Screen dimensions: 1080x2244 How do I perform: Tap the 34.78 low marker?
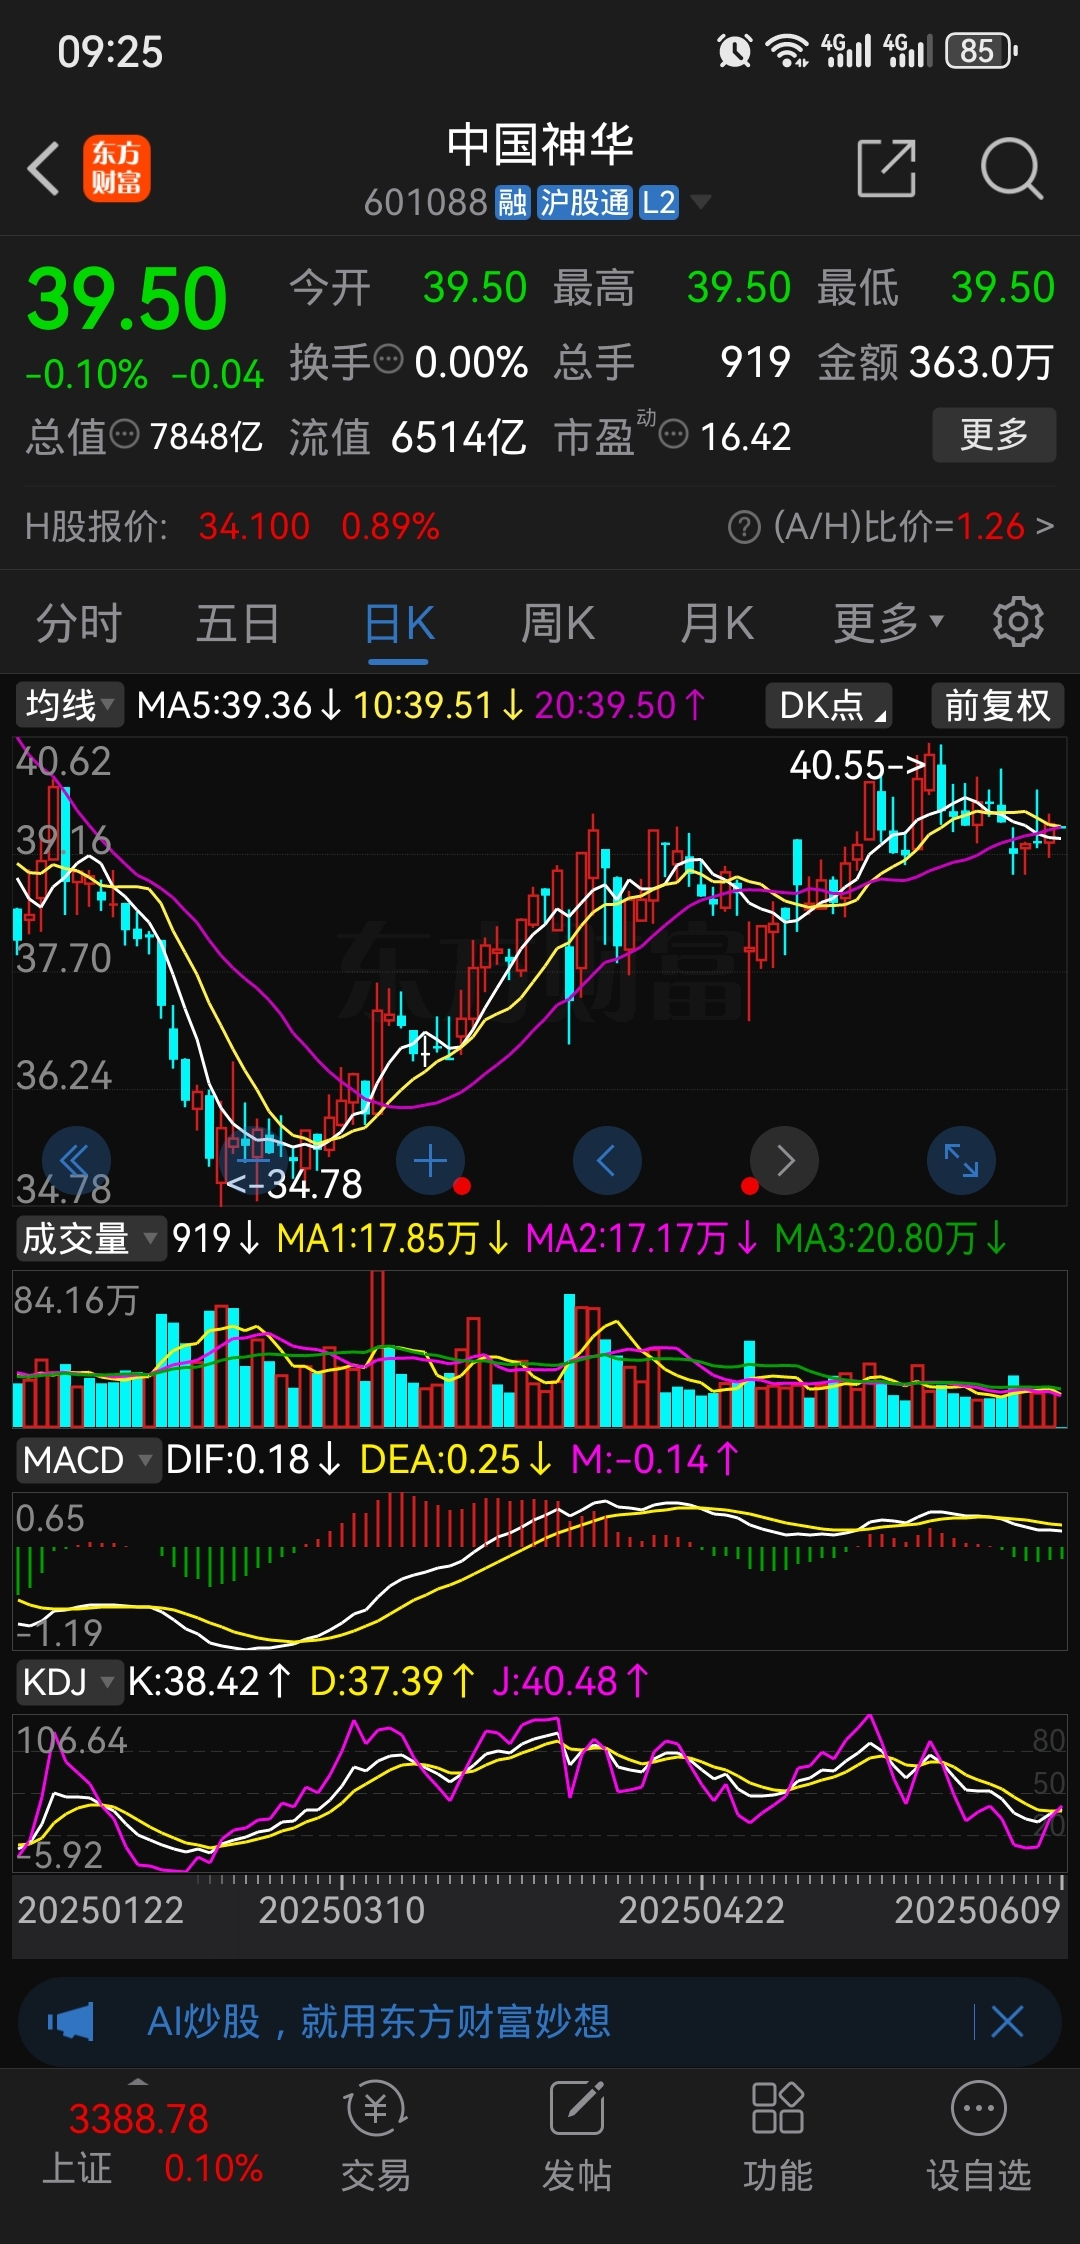[x=294, y=1185]
